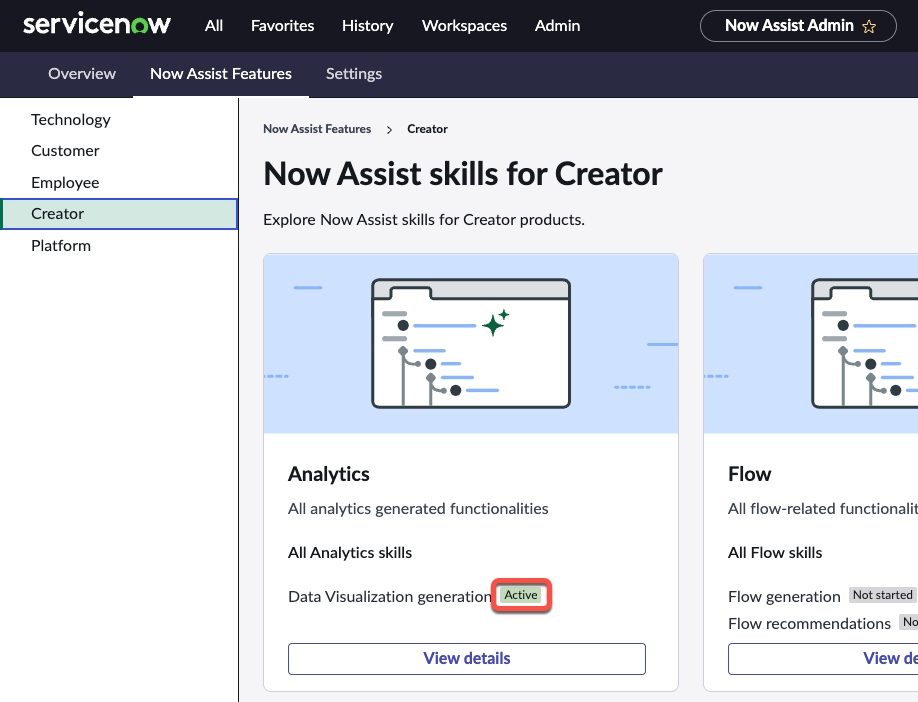This screenshot has width=918, height=702.
Task: Click the All Flow skills heading
Action: (x=775, y=553)
